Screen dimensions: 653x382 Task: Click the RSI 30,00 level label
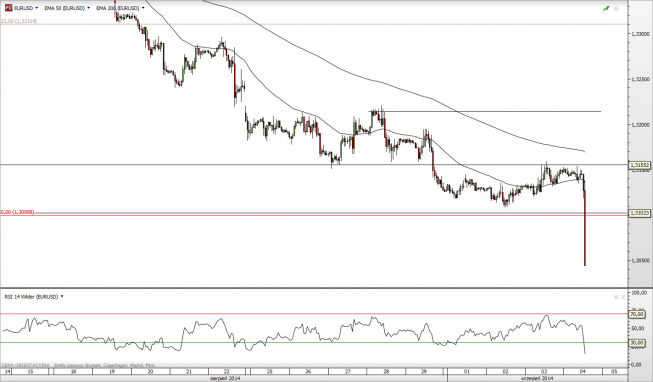637,343
